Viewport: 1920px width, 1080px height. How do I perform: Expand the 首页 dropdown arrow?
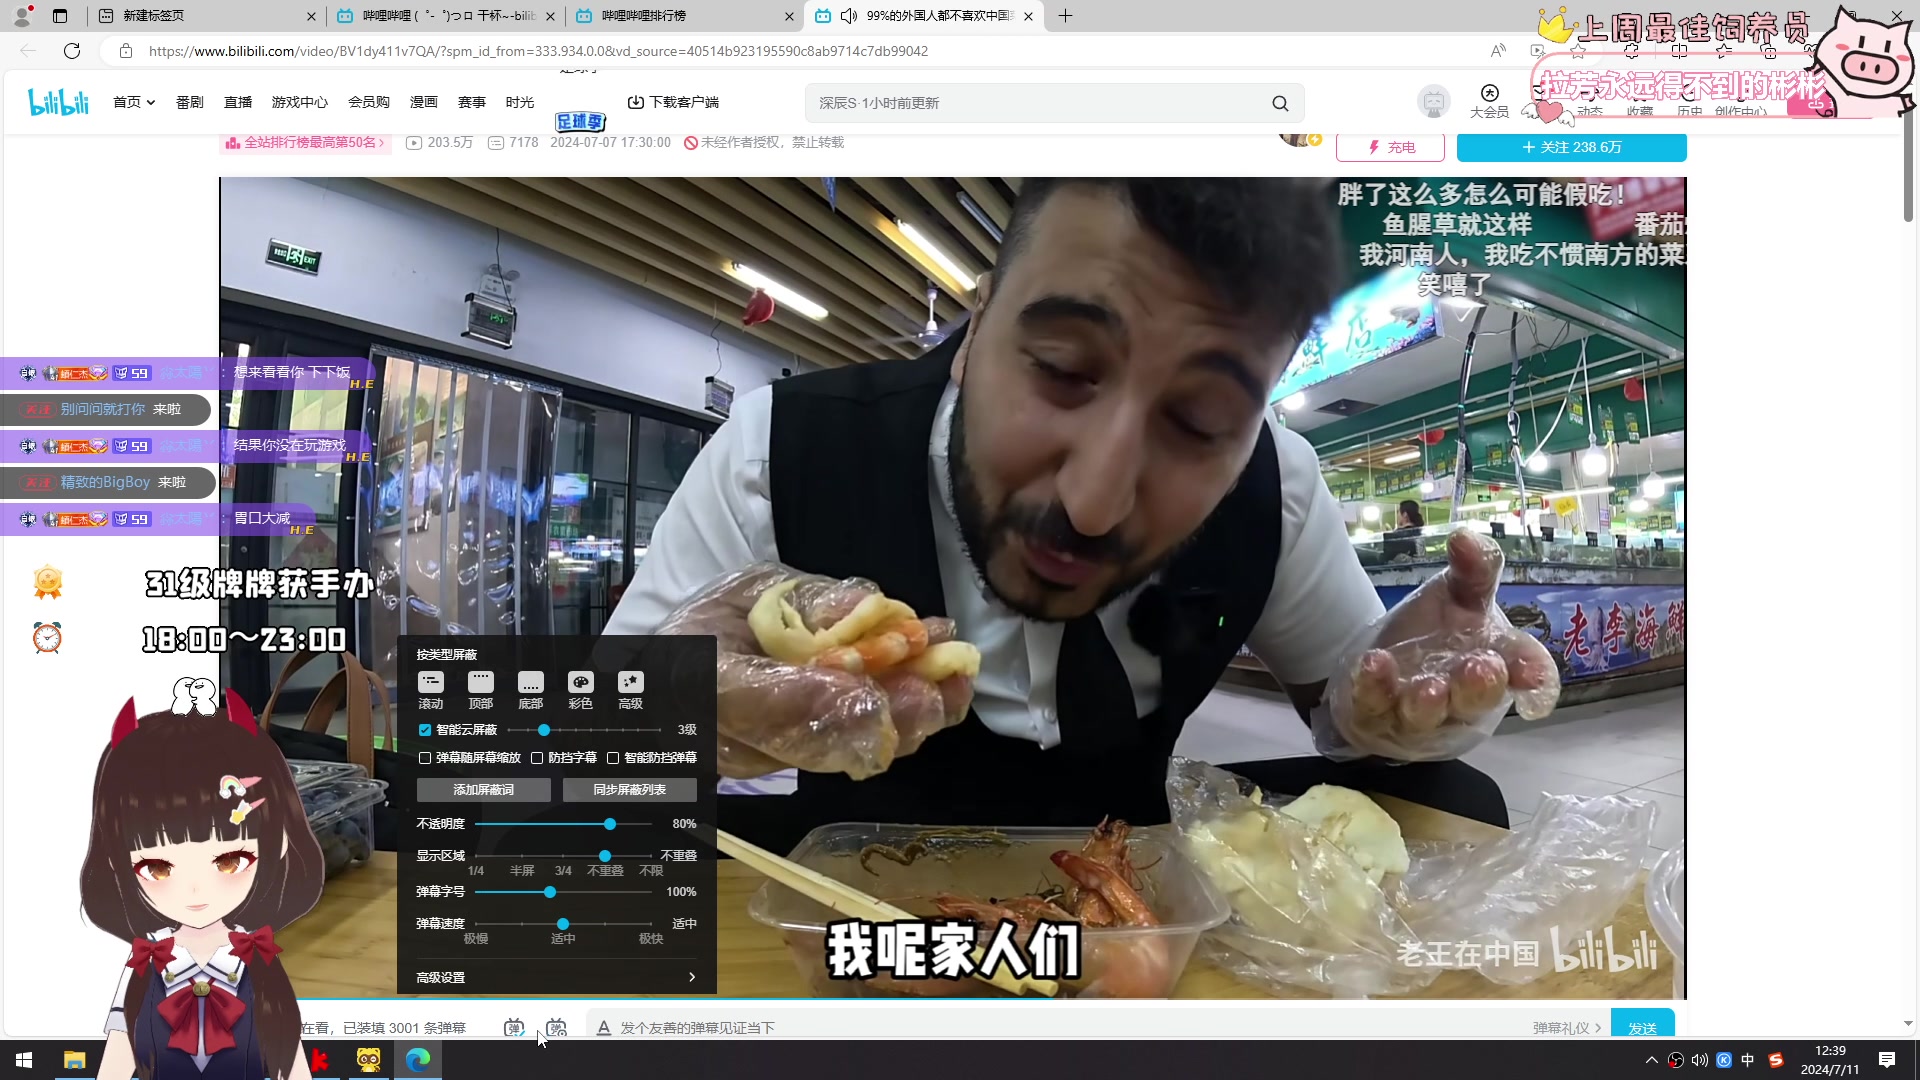151,103
